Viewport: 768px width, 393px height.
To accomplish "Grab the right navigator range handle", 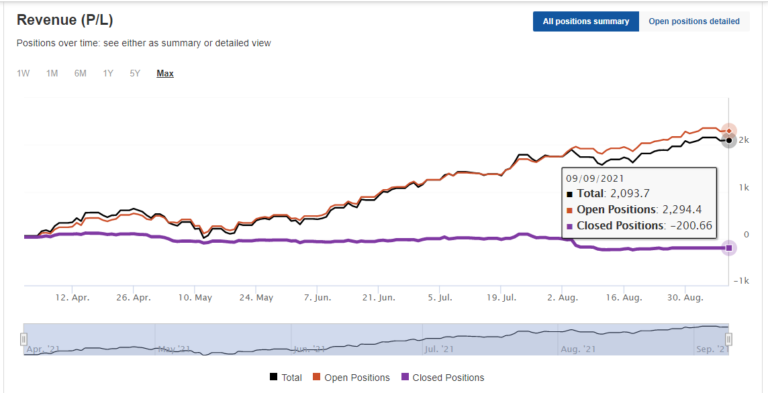I will pyautogui.click(x=729, y=339).
